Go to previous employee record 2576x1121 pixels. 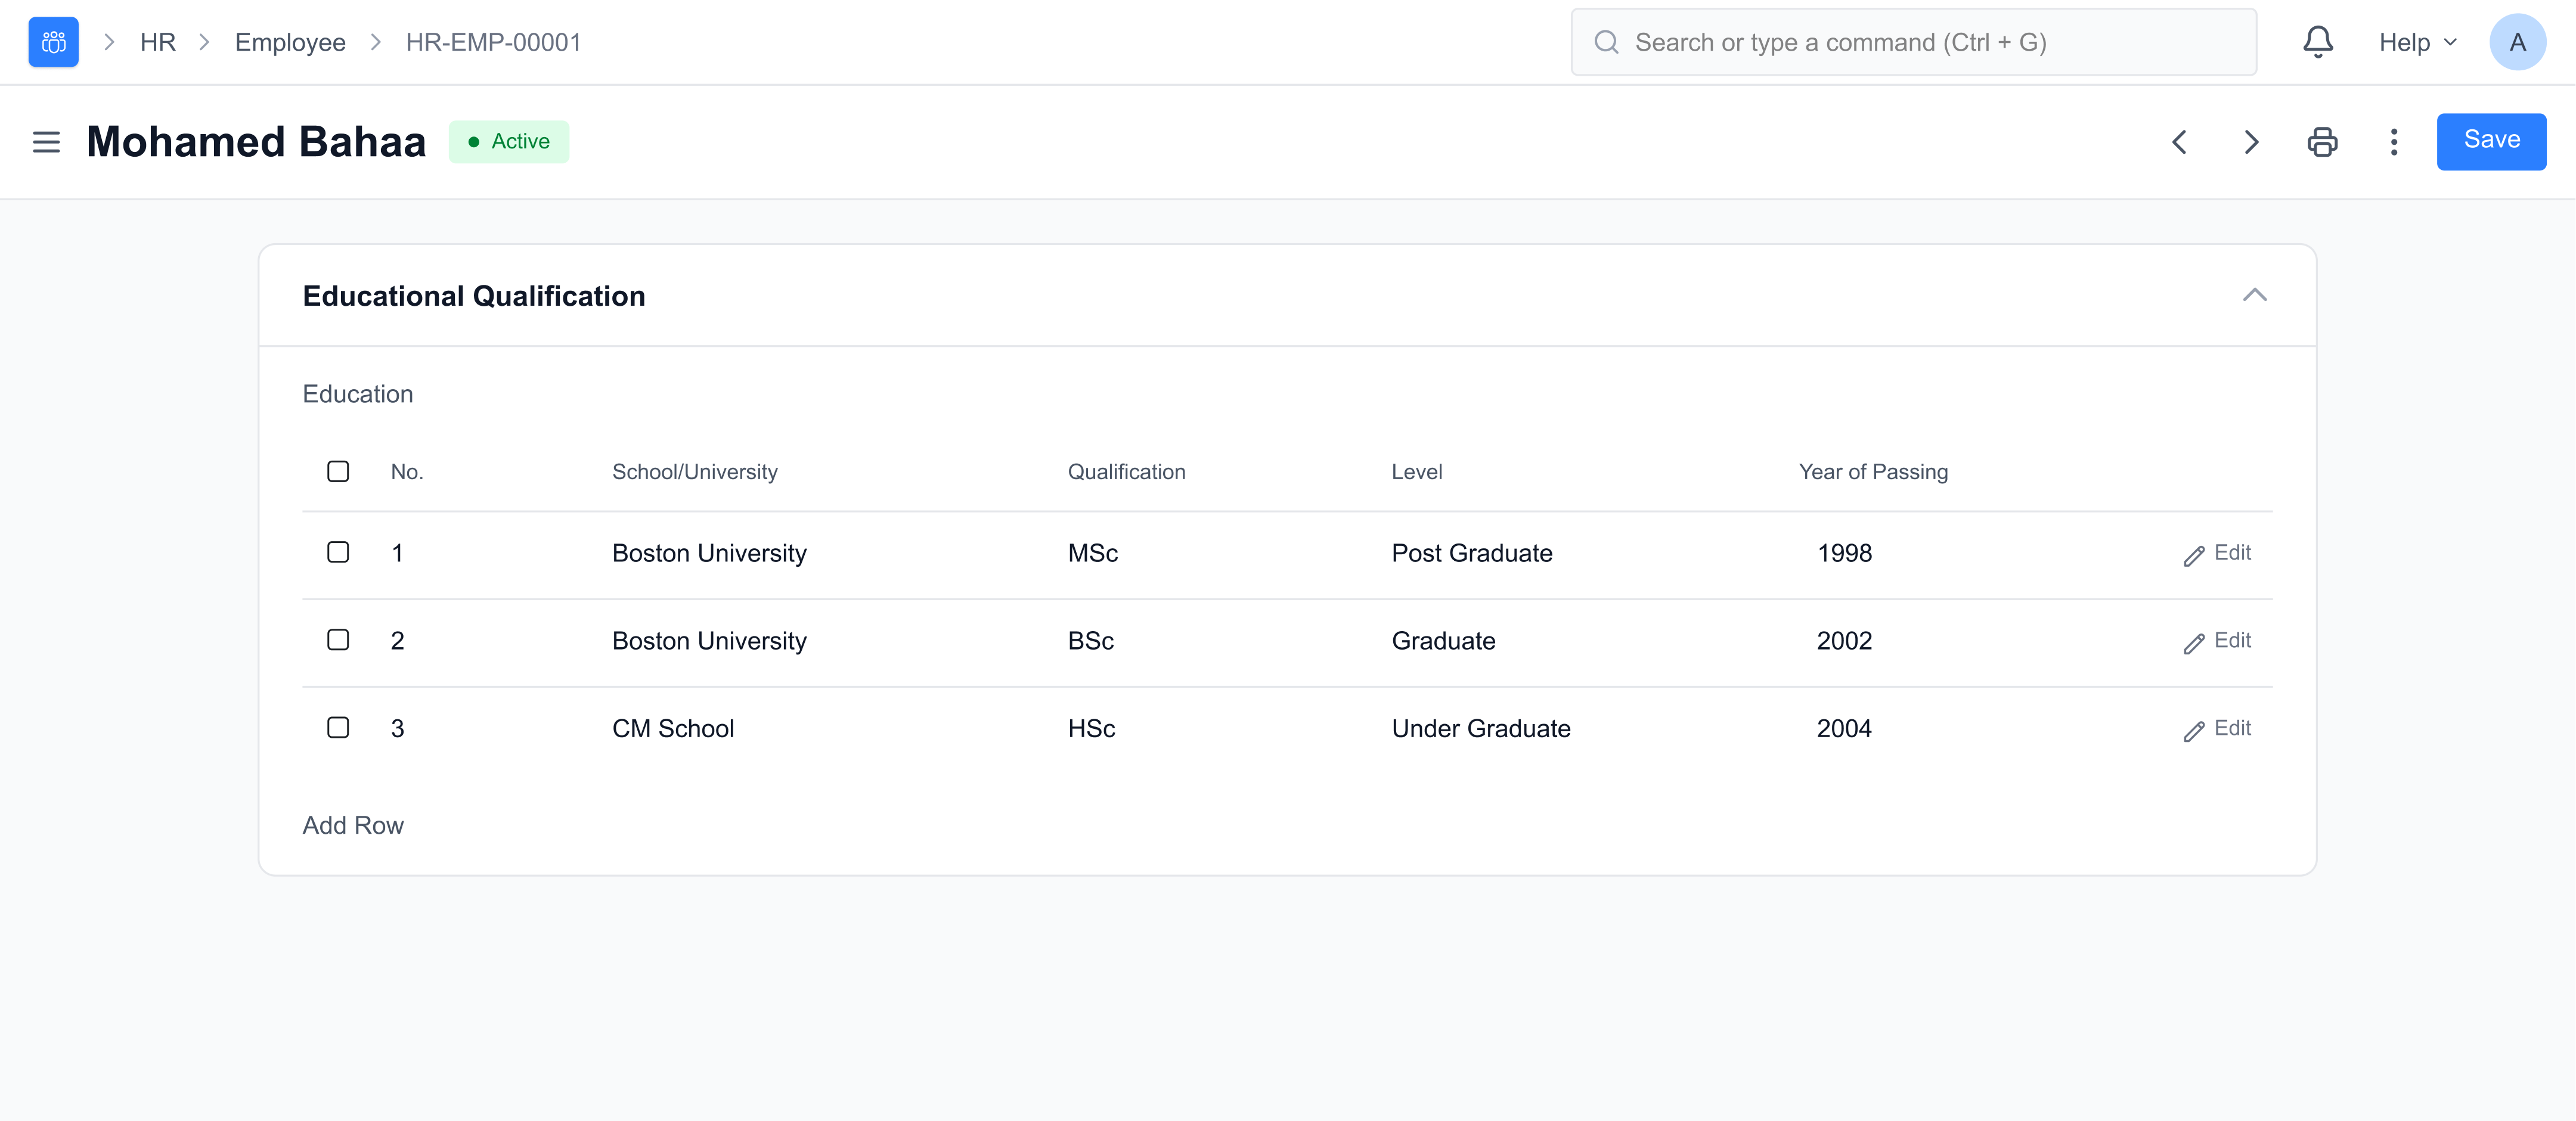[x=2179, y=142]
